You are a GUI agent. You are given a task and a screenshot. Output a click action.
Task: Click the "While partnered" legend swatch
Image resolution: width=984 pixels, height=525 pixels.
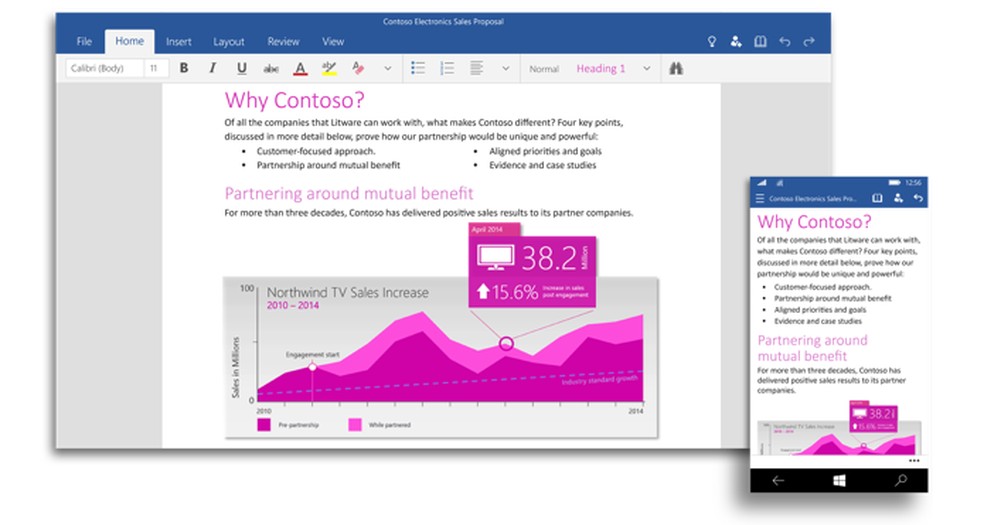pyautogui.click(x=355, y=425)
